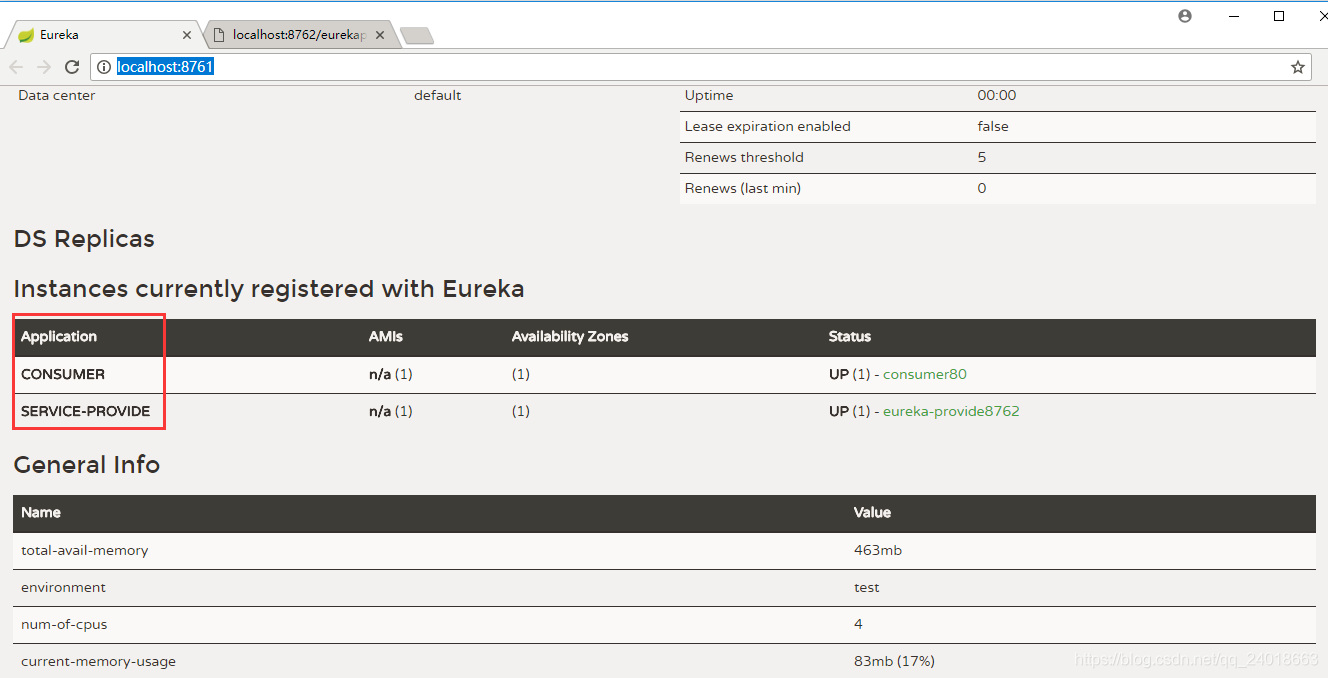
Task: Reload the page with refresh icon
Action: (72, 67)
